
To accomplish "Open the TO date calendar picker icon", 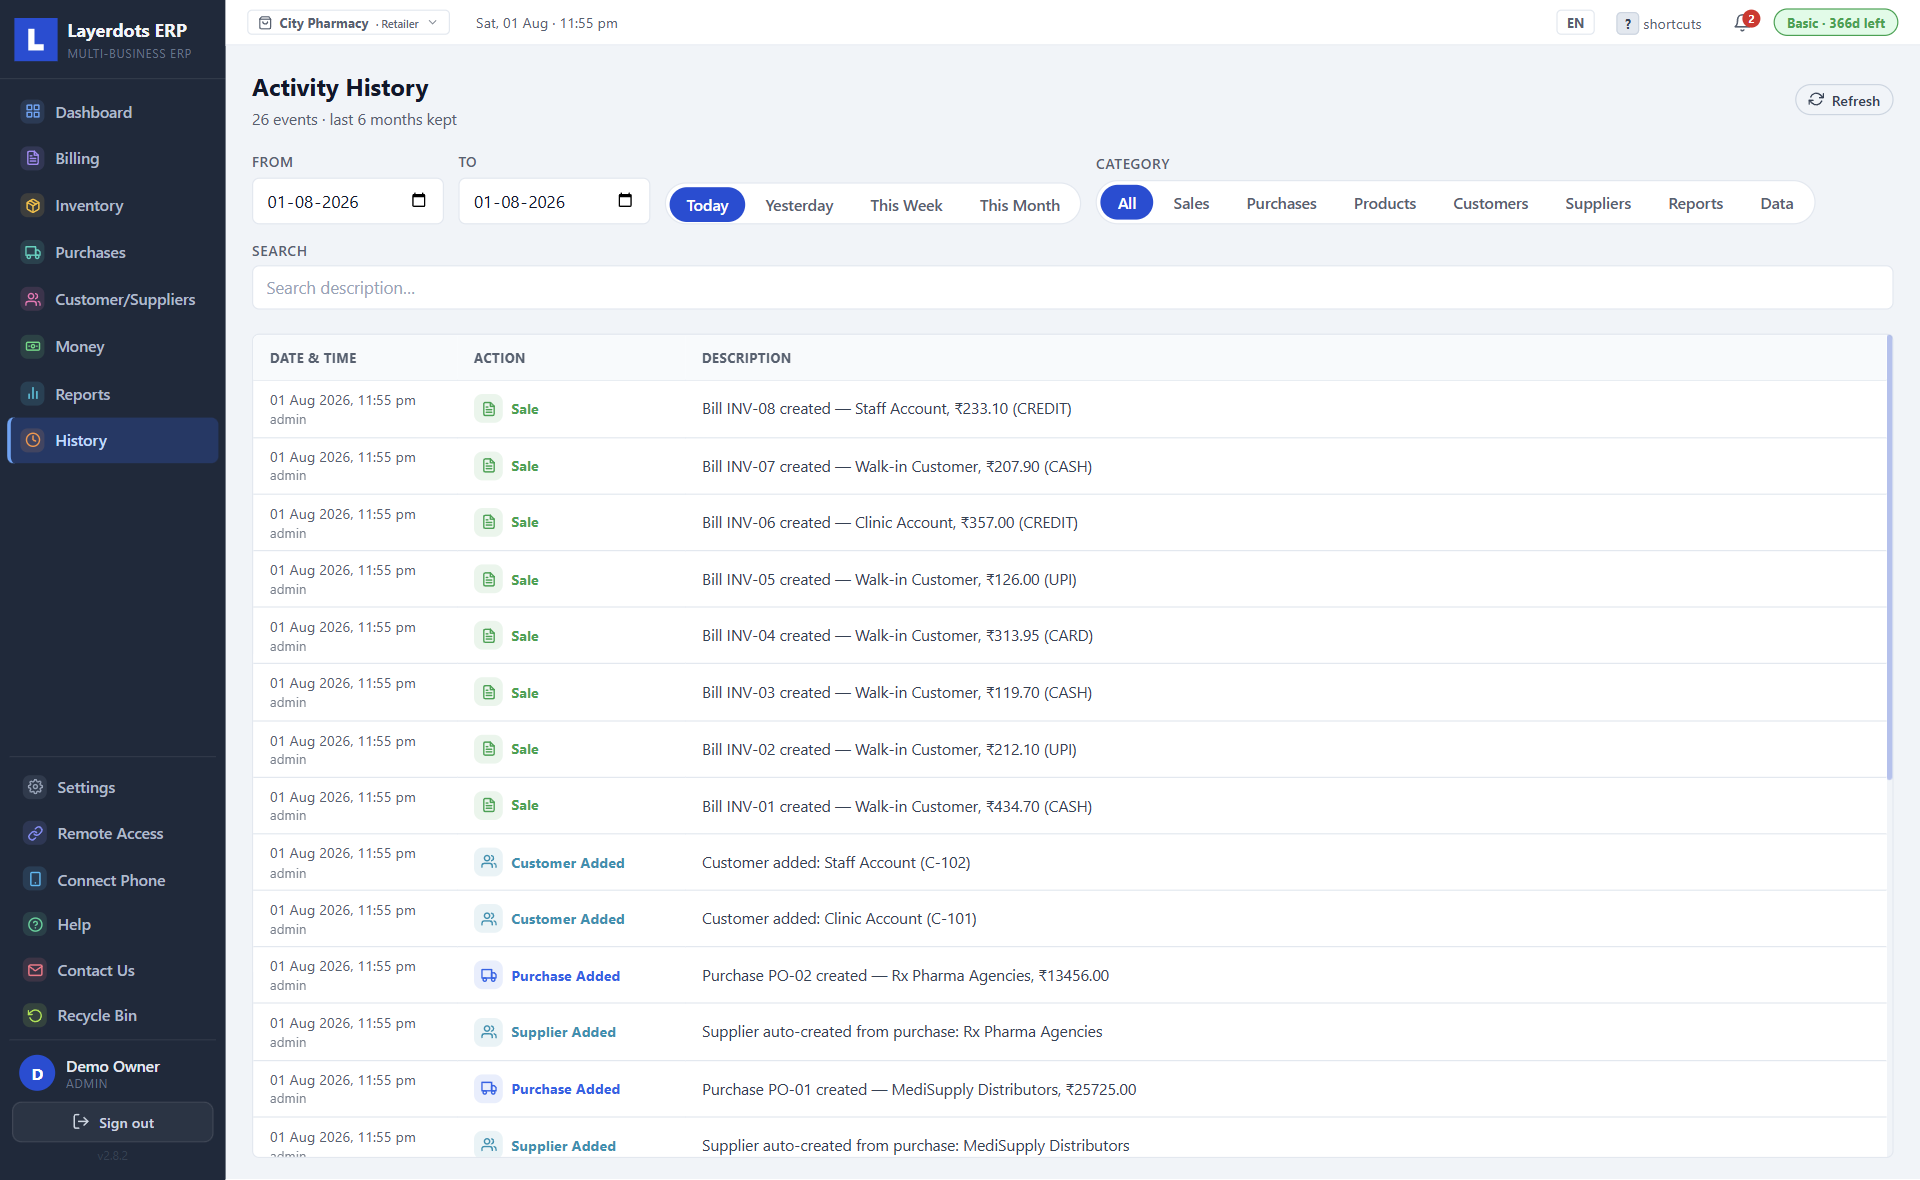I will 625,201.
